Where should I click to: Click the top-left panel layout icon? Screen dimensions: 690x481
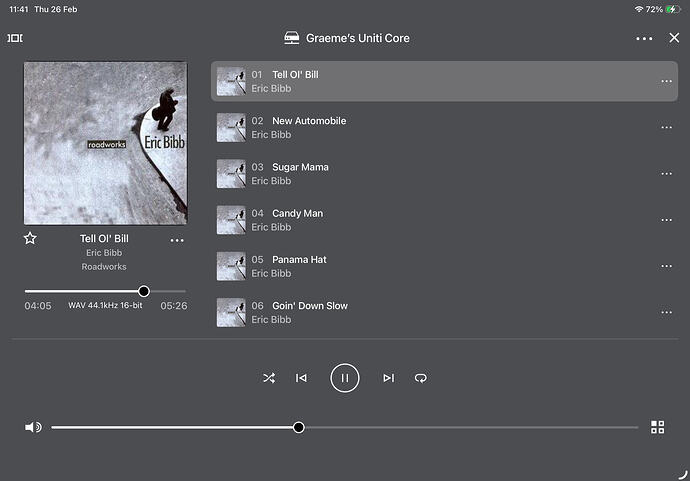[x=15, y=38]
